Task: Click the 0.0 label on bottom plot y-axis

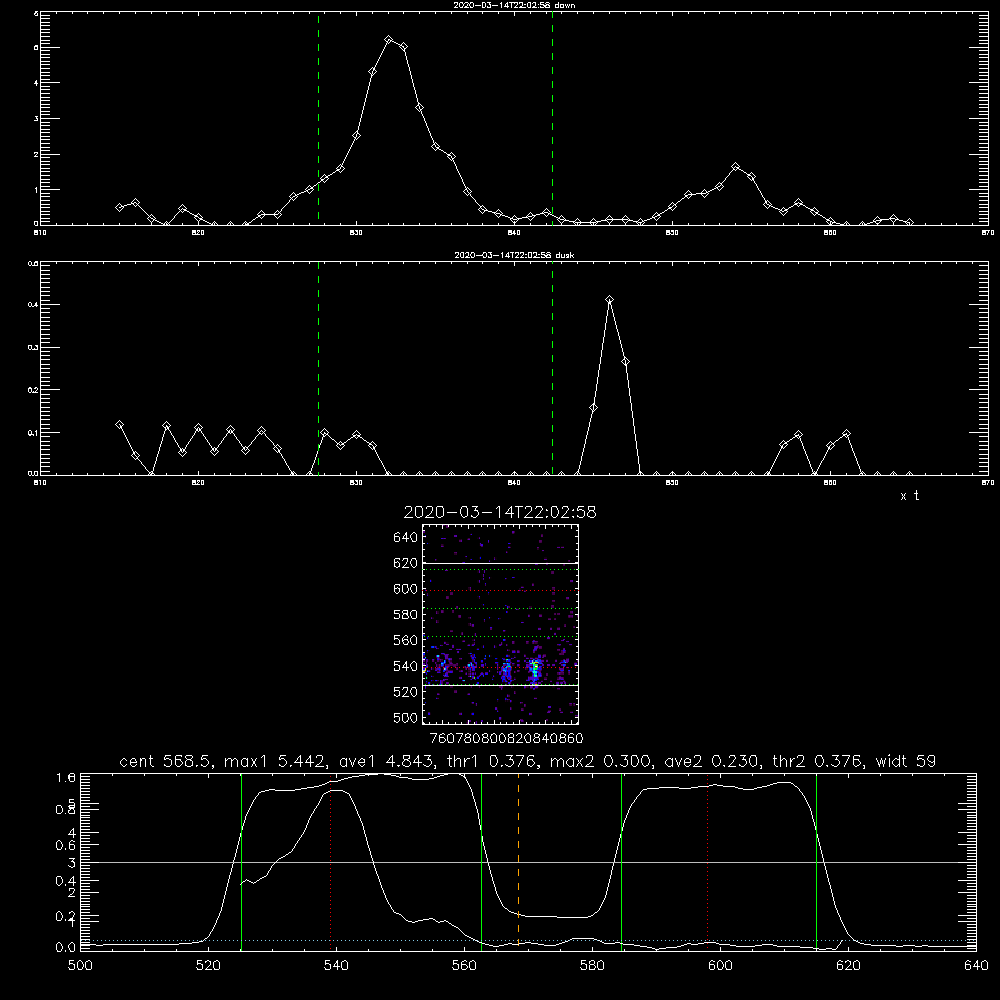Action: point(66,948)
